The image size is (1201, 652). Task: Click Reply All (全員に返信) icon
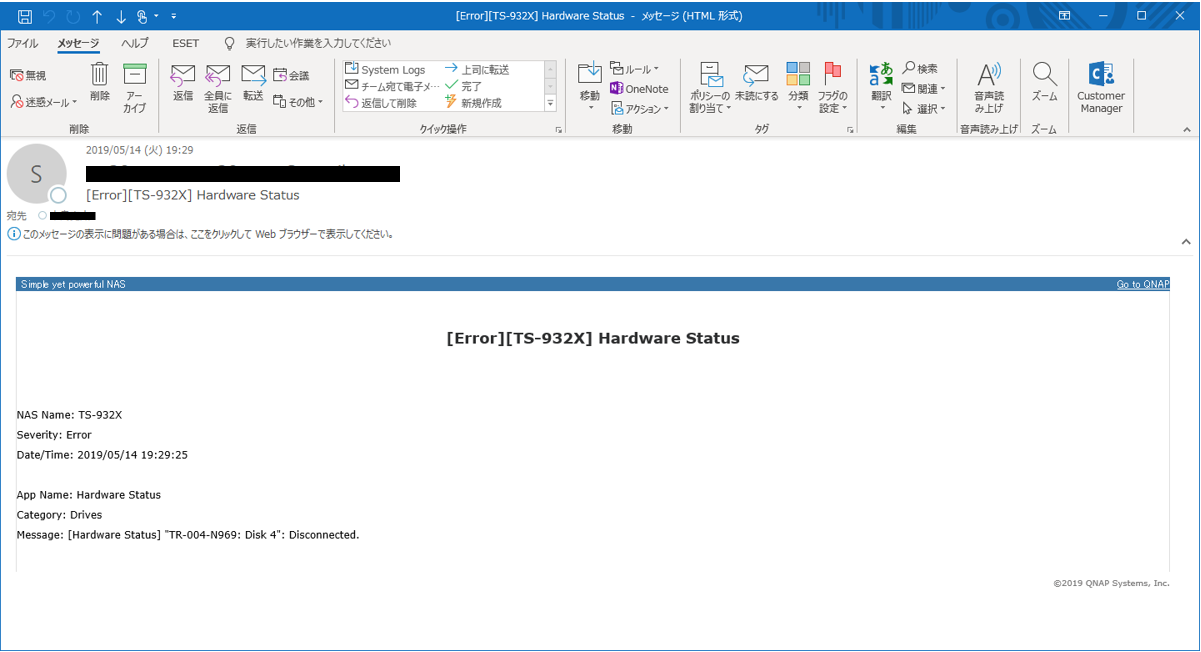pyautogui.click(x=218, y=76)
